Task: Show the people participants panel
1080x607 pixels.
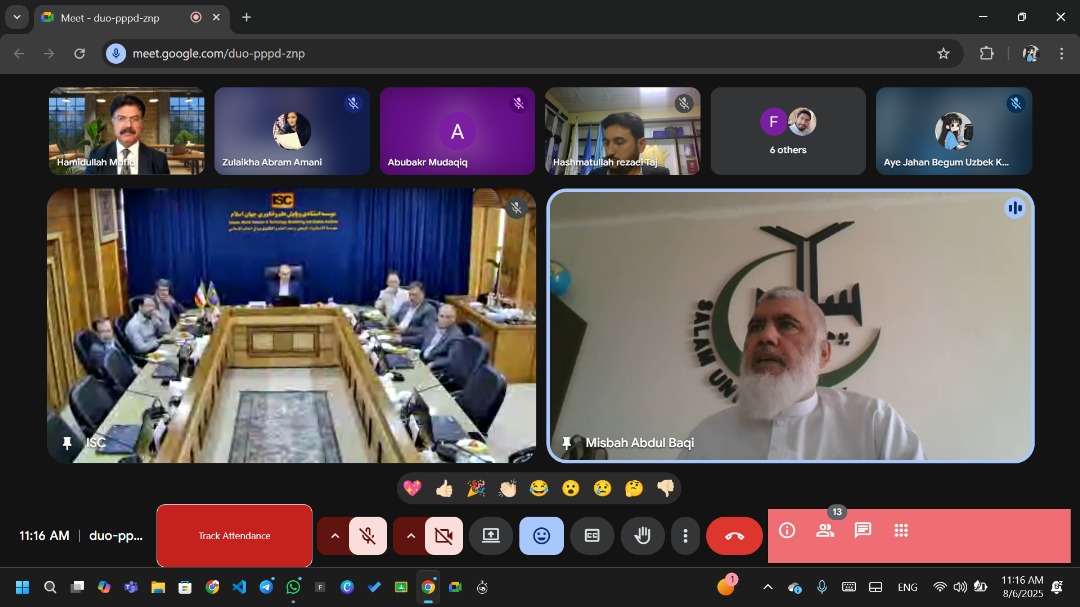Action: click(825, 531)
